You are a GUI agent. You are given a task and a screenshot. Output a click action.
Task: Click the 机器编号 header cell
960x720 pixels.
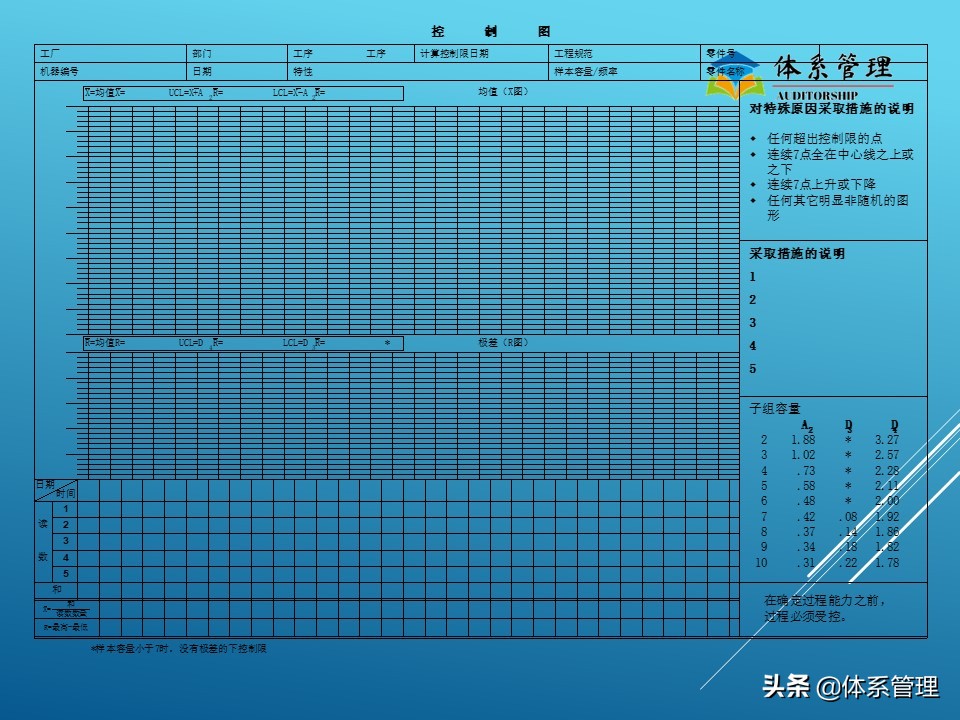point(110,71)
